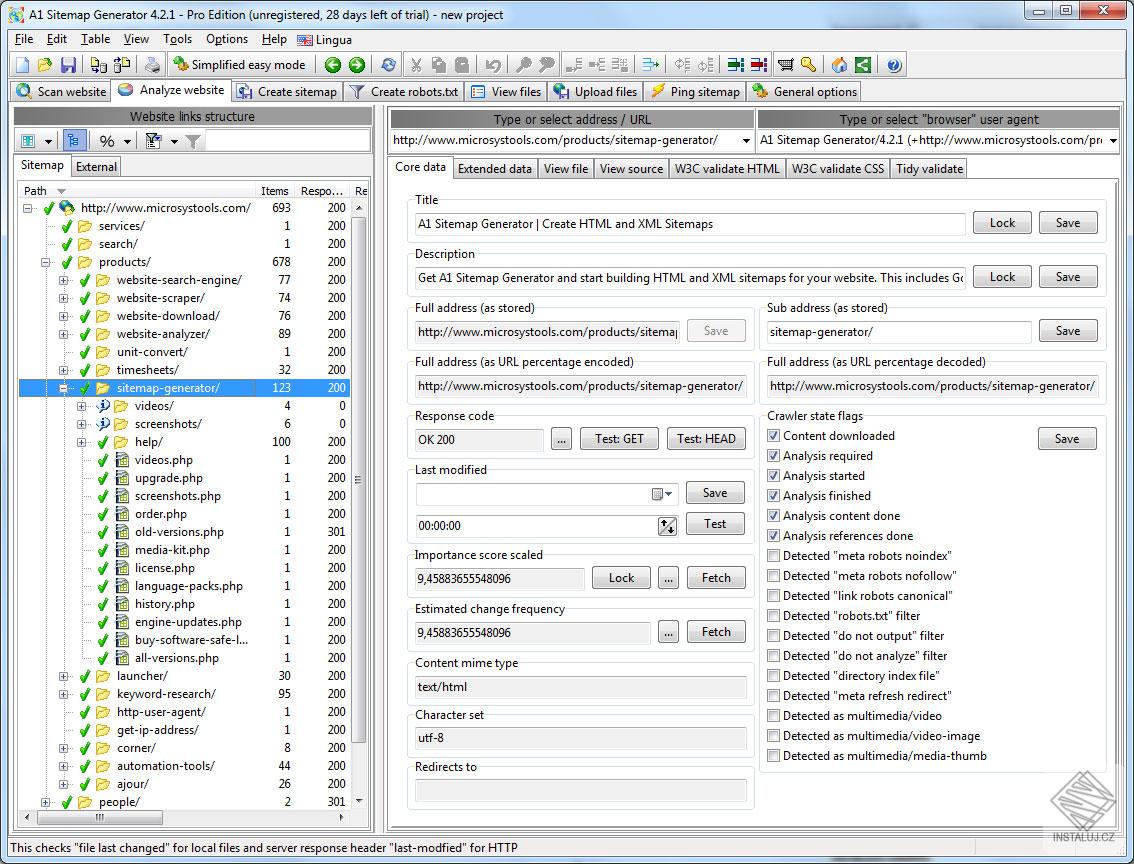Uncheck the Analysis required checkbox

pyautogui.click(x=773, y=456)
